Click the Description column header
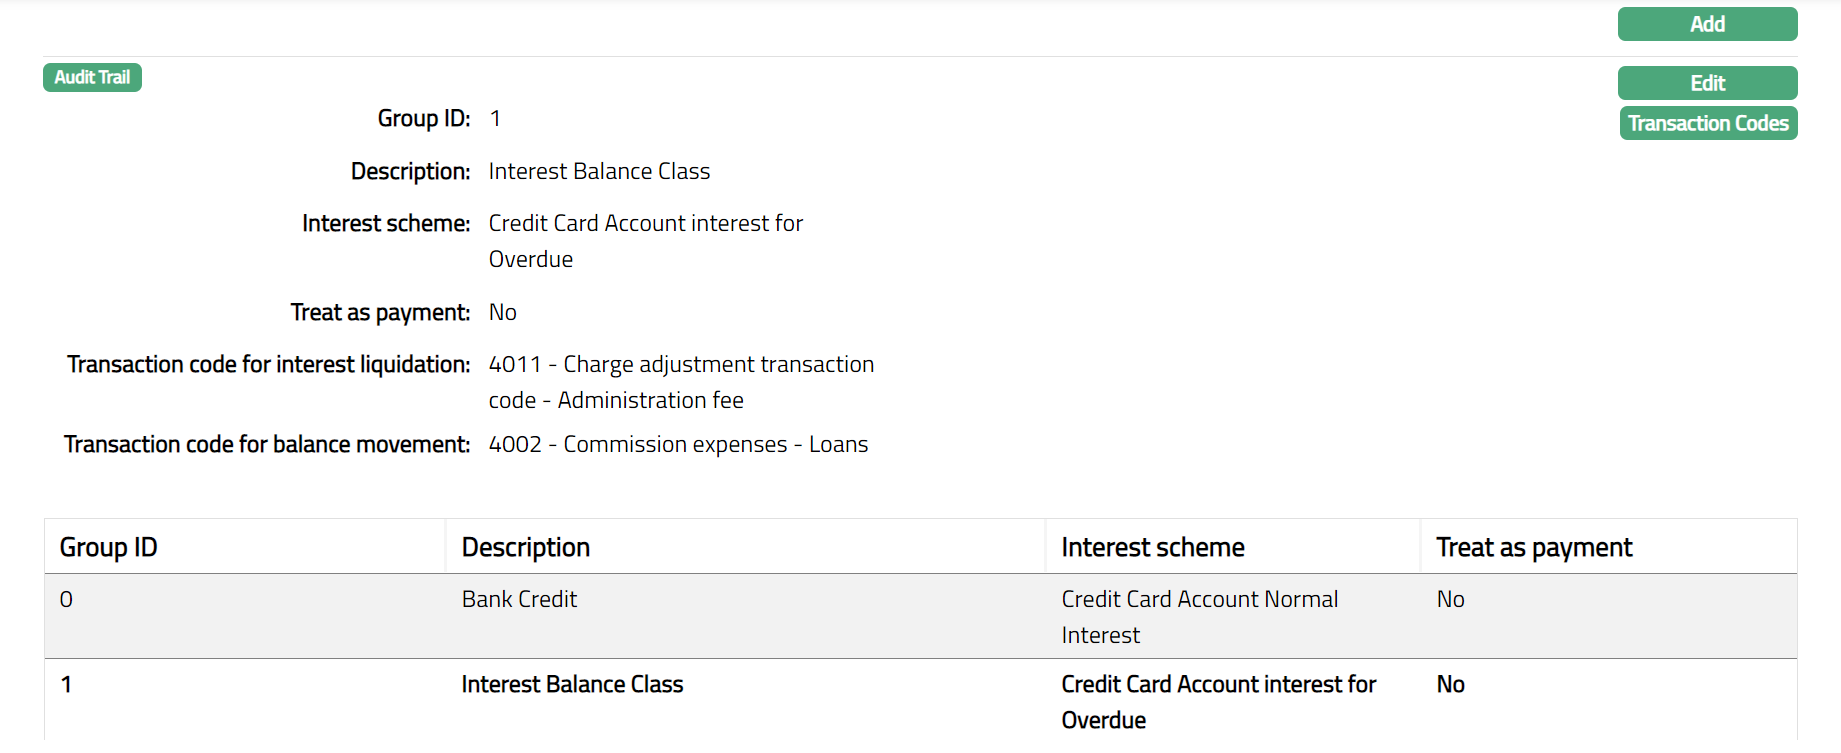 point(525,547)
